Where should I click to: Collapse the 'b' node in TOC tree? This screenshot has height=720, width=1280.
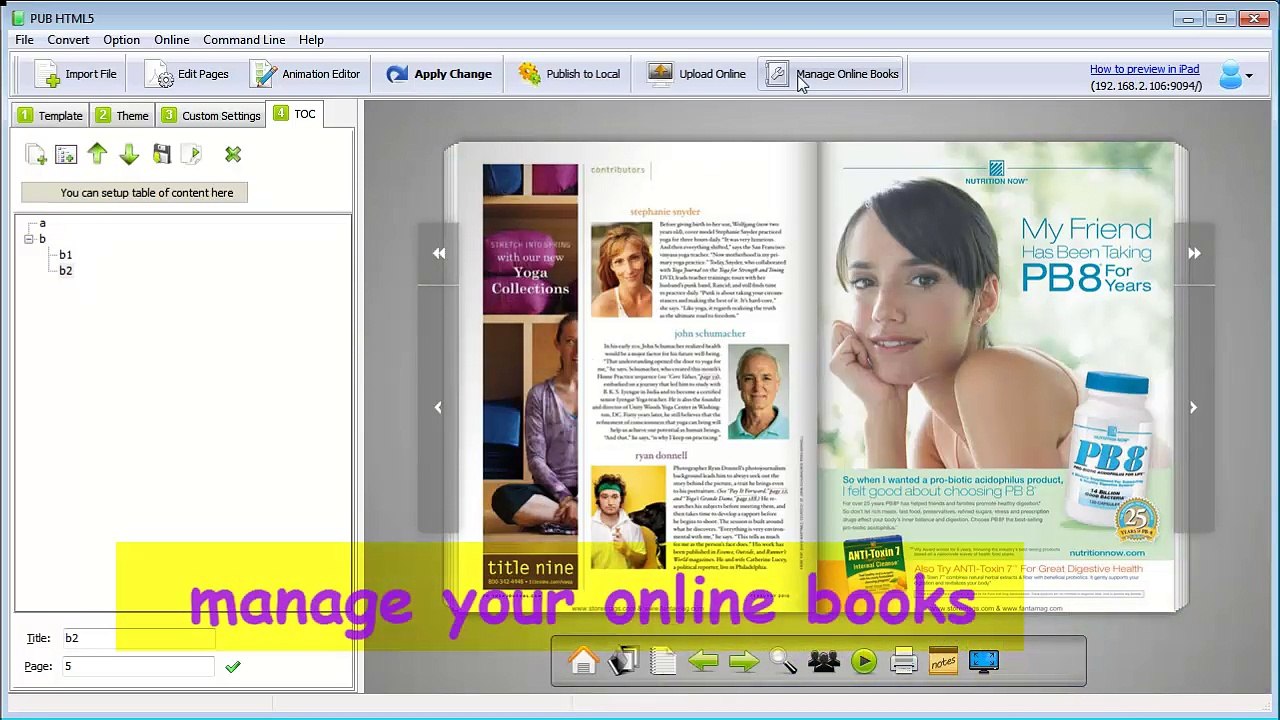pos(28,239)
